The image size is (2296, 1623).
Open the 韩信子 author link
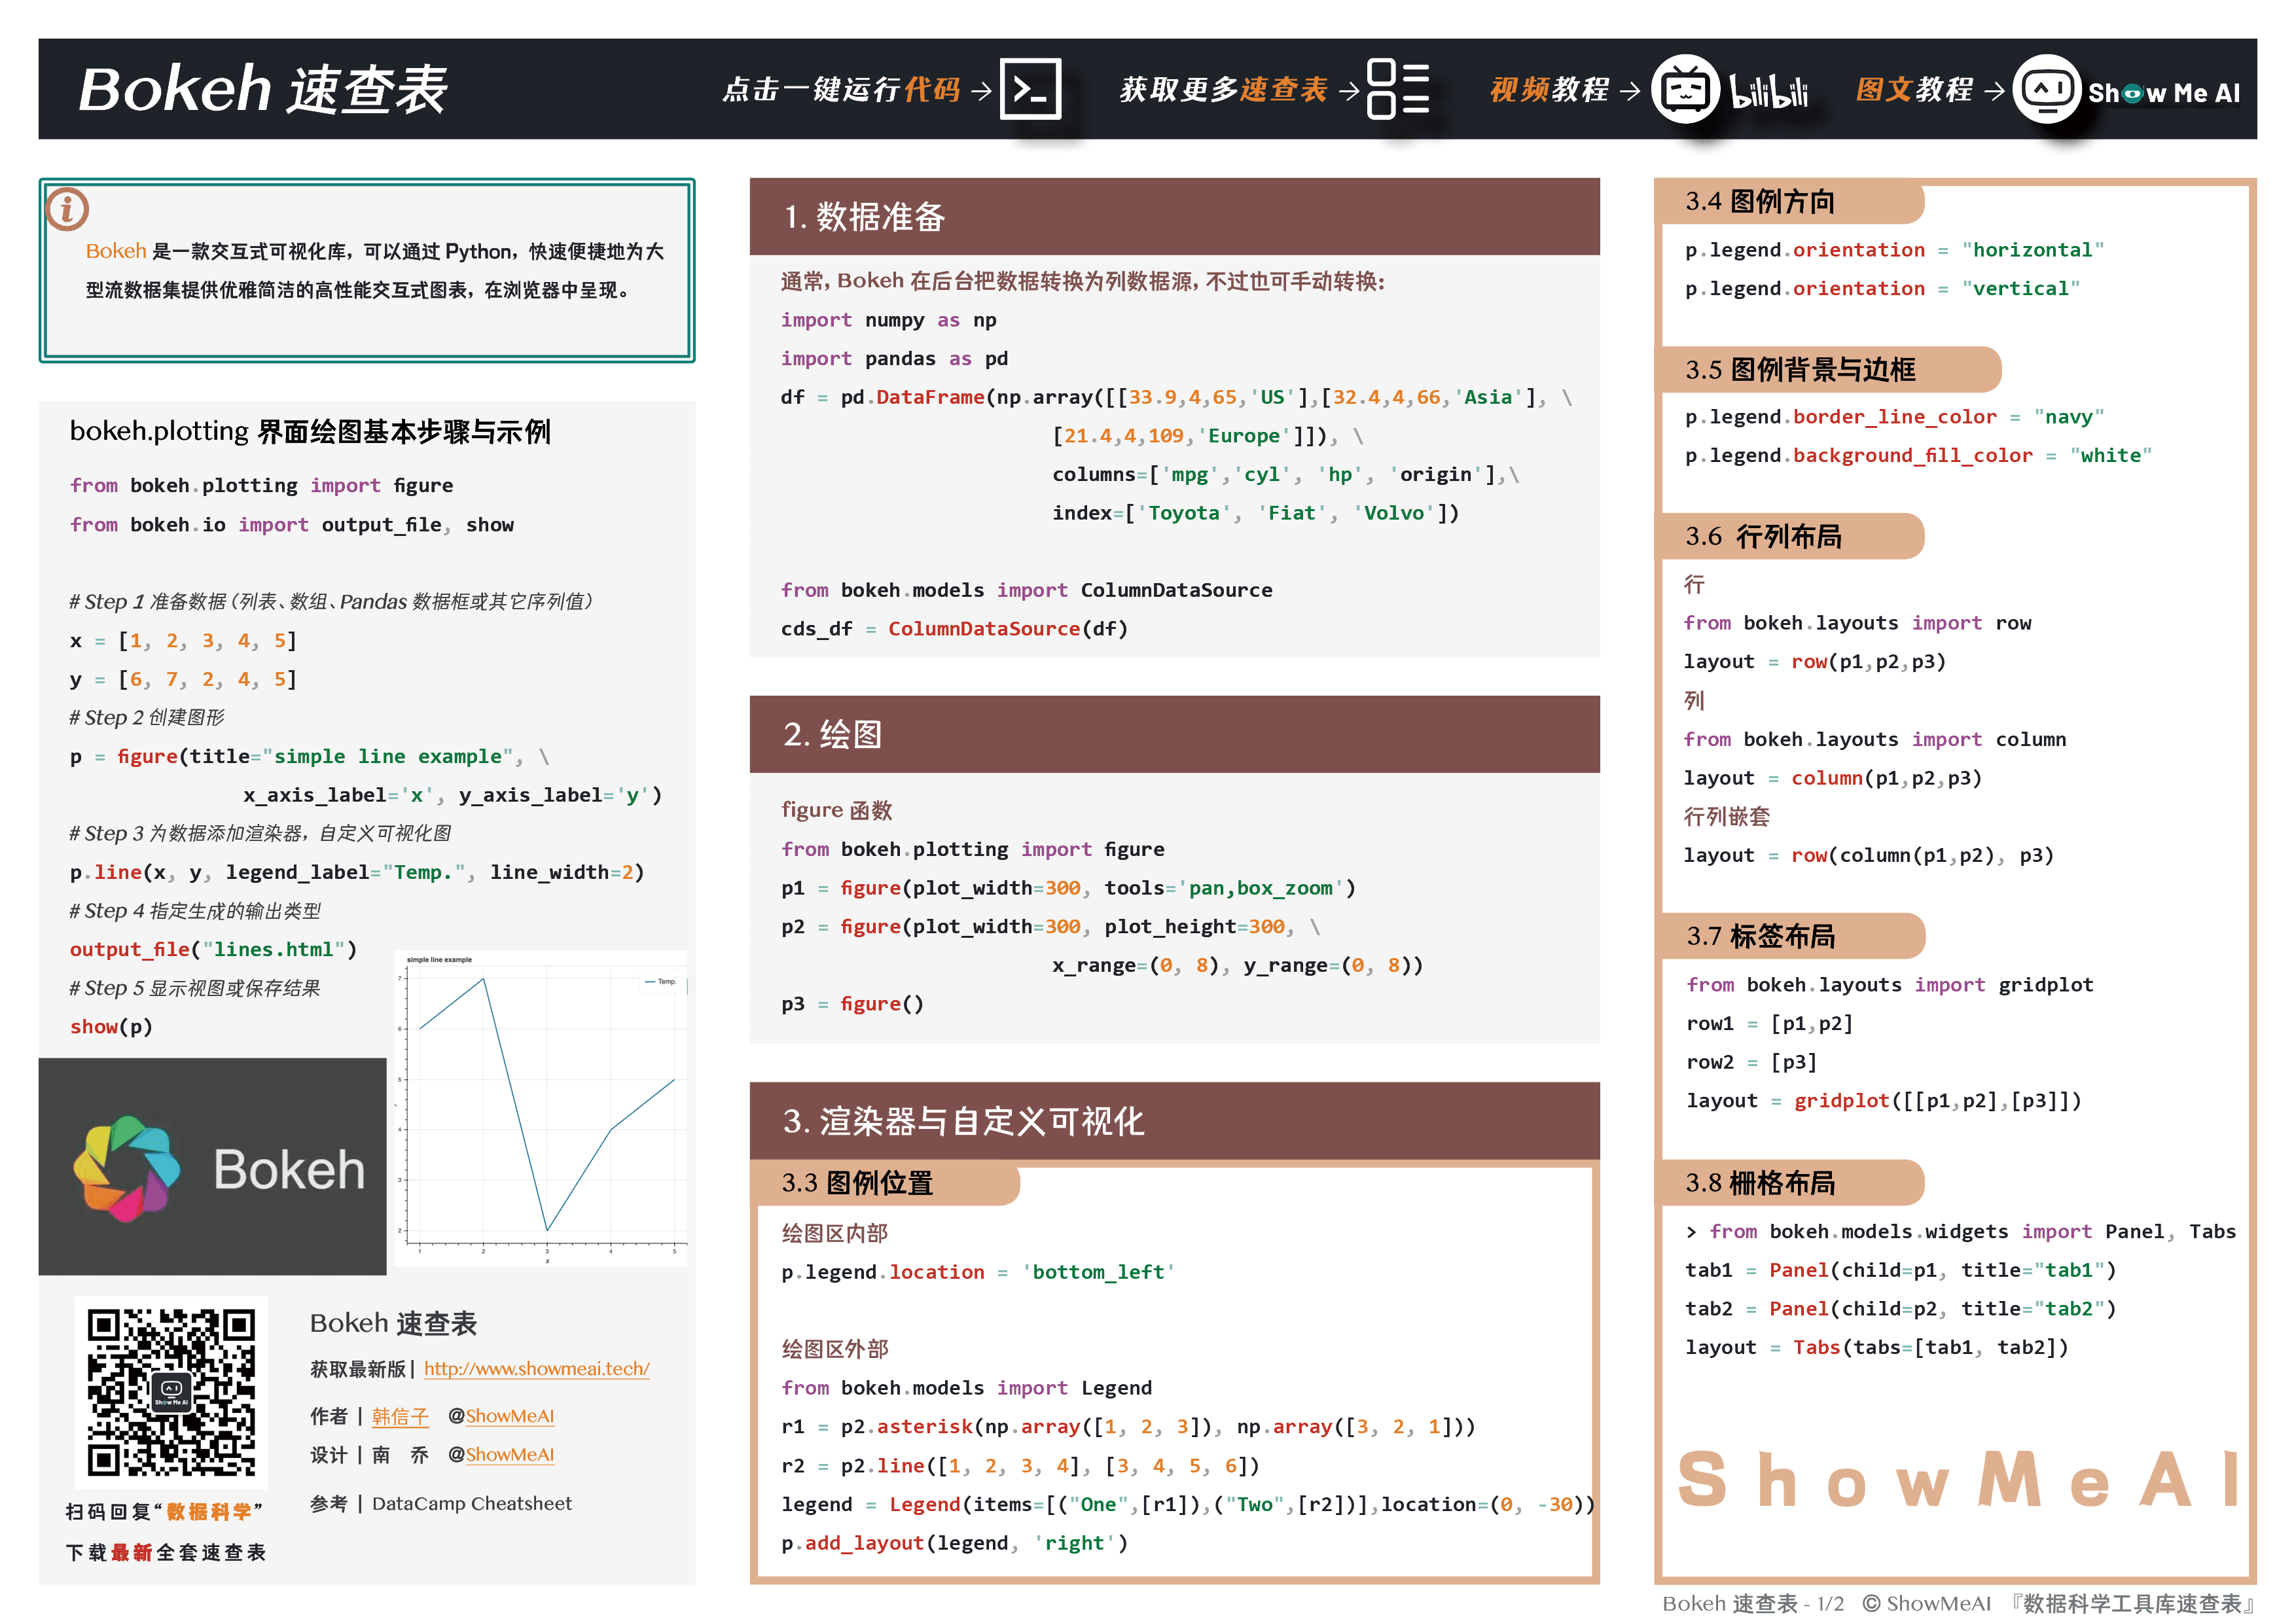coord(400,1416)
